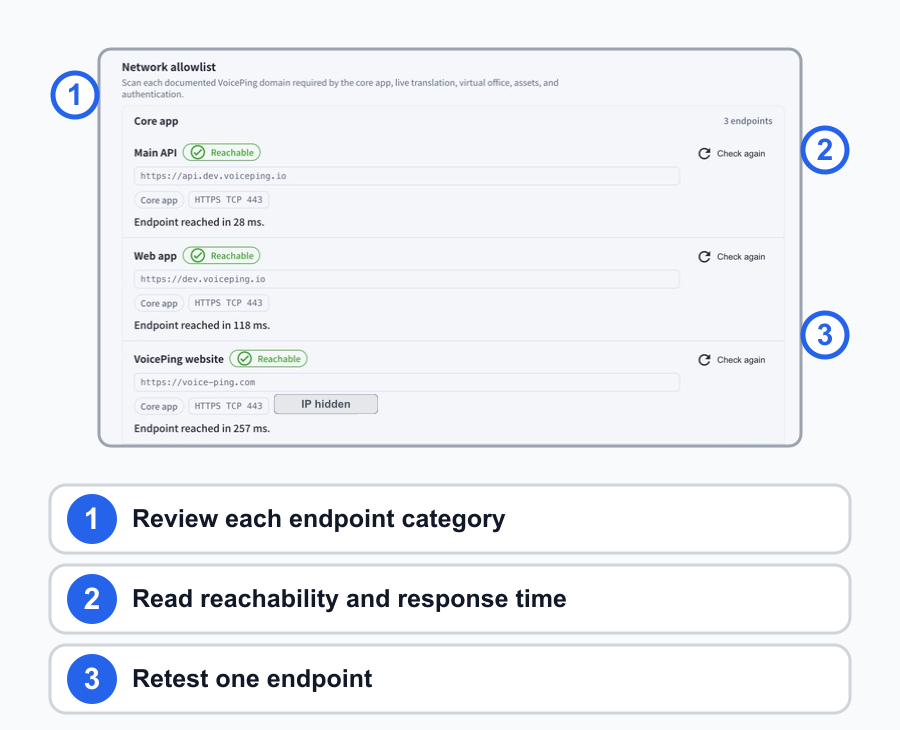The image size is (900, 730).
Task: Select the https://api.dev.voiceping.io URL field
Action: tap(406, 176)
